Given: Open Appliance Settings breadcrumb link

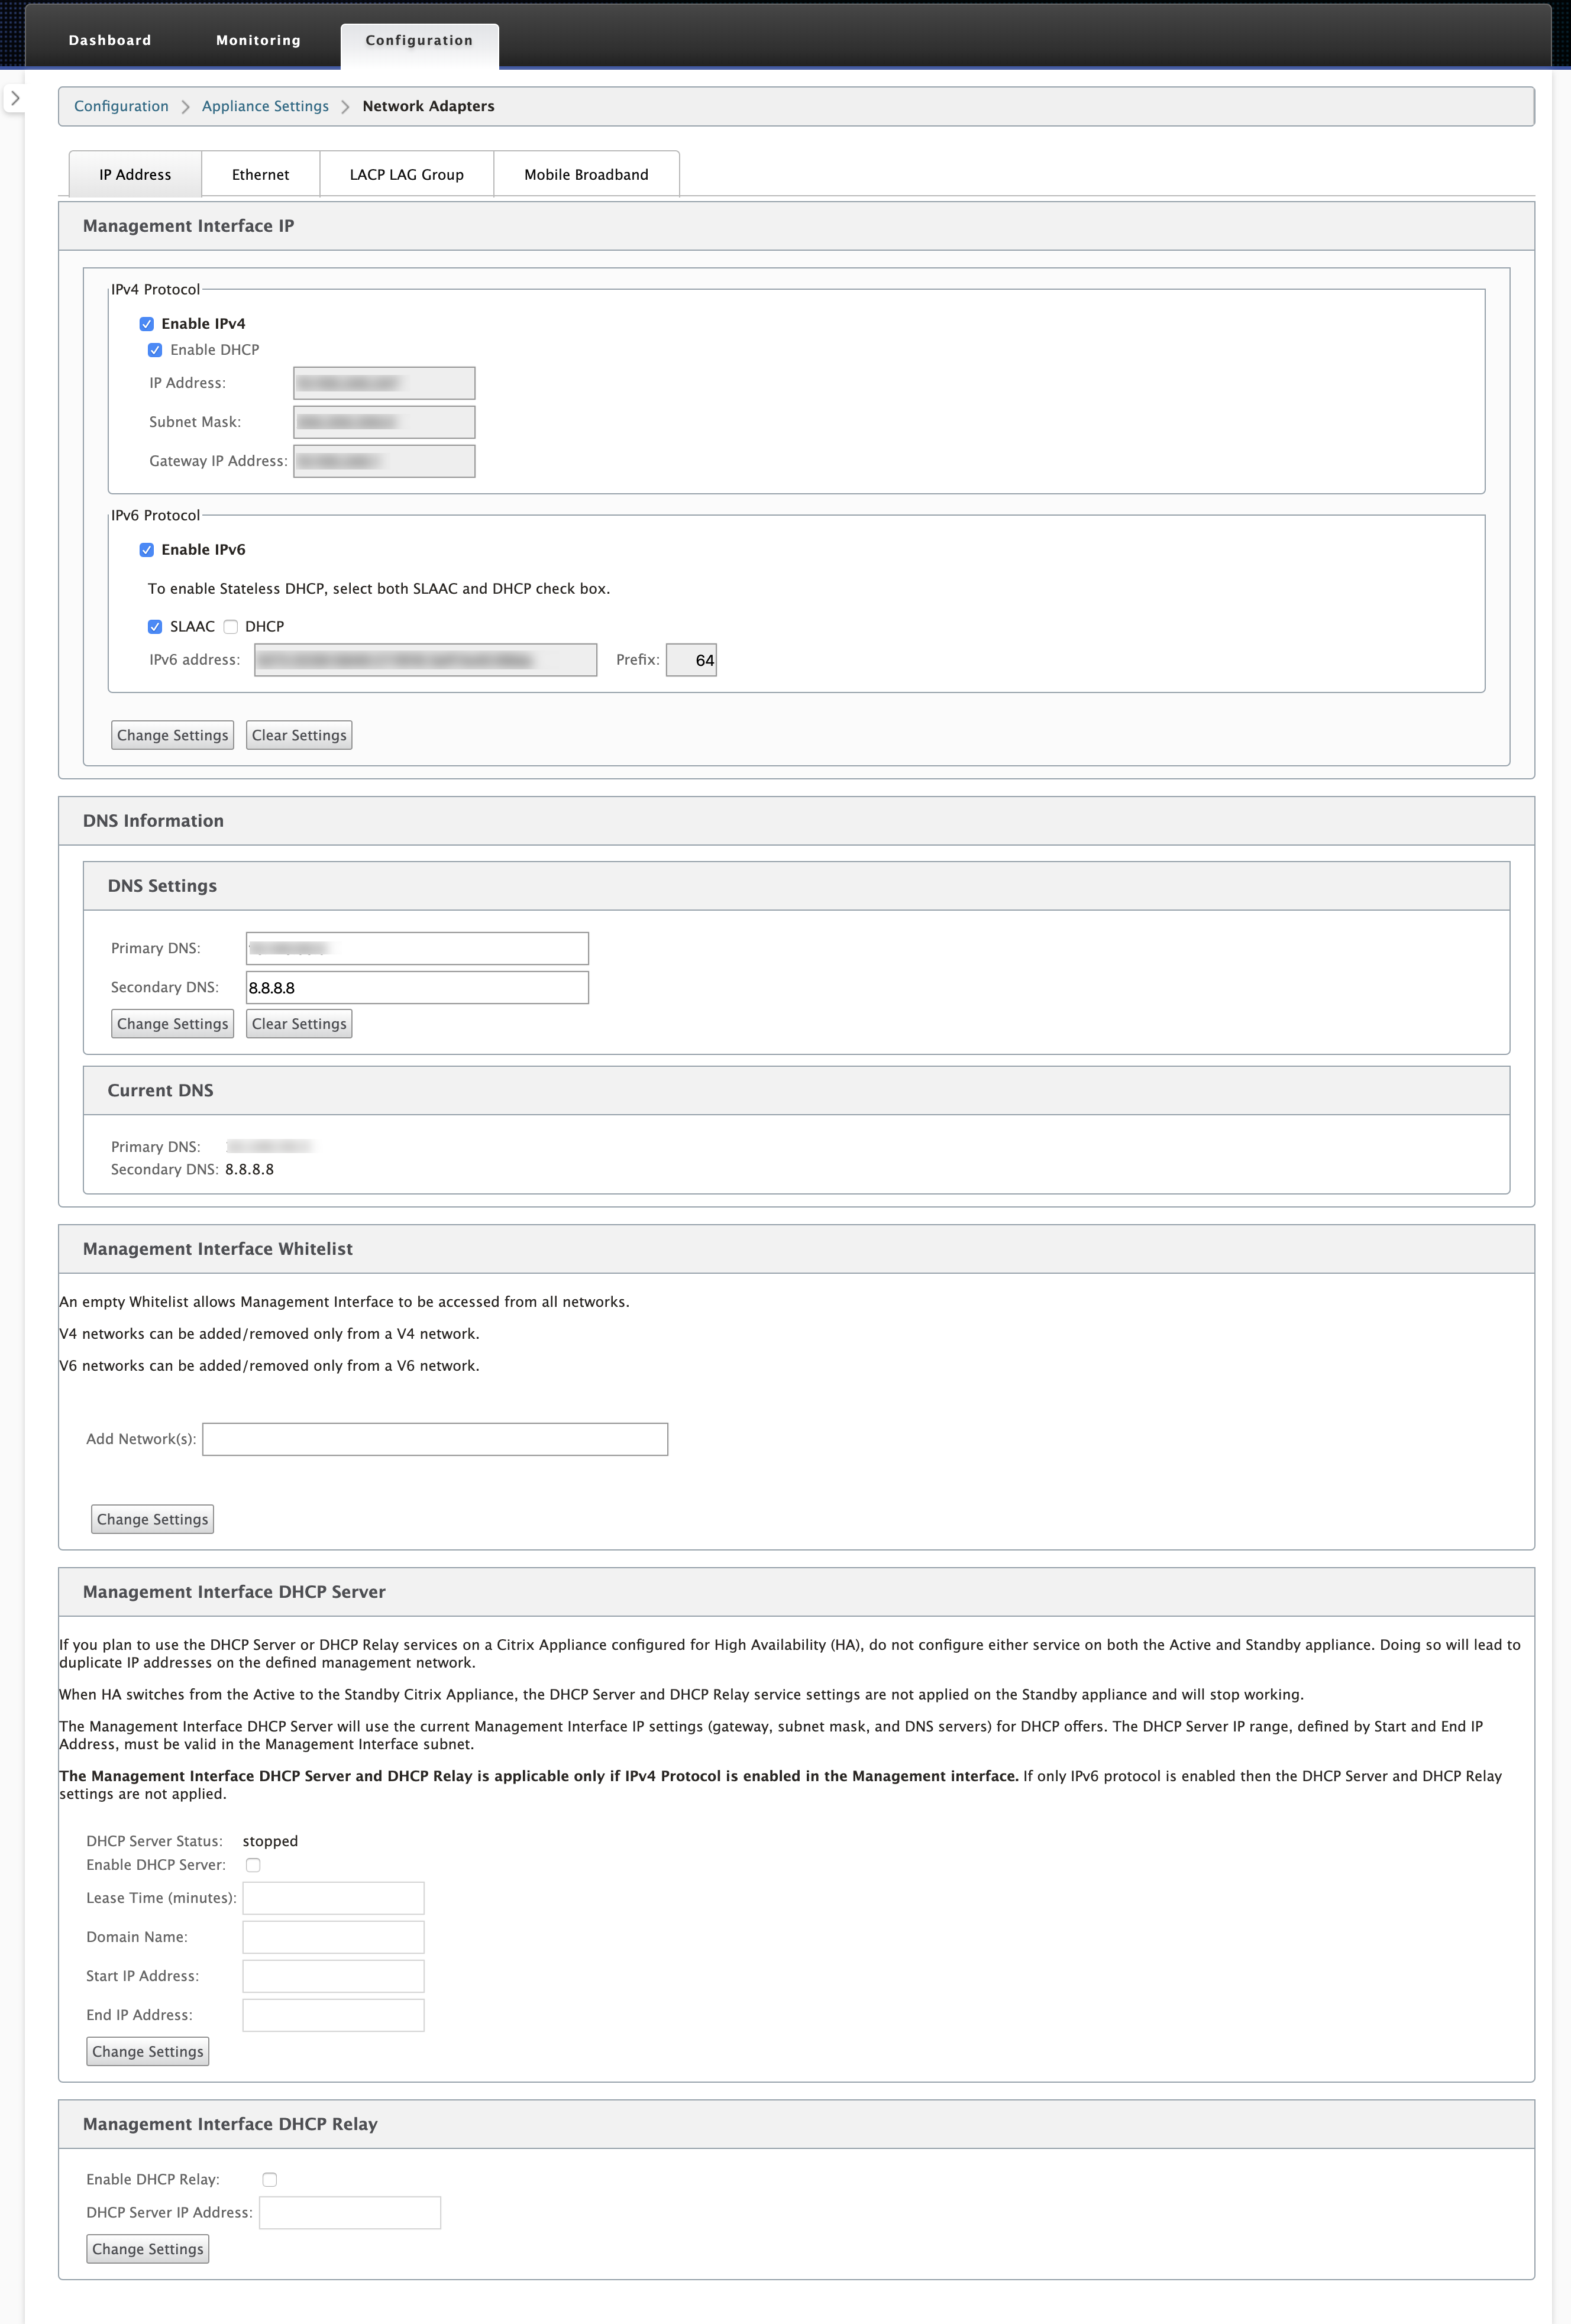Looking at the screenshot, I should pyautogui.click(x=265, y=106).
